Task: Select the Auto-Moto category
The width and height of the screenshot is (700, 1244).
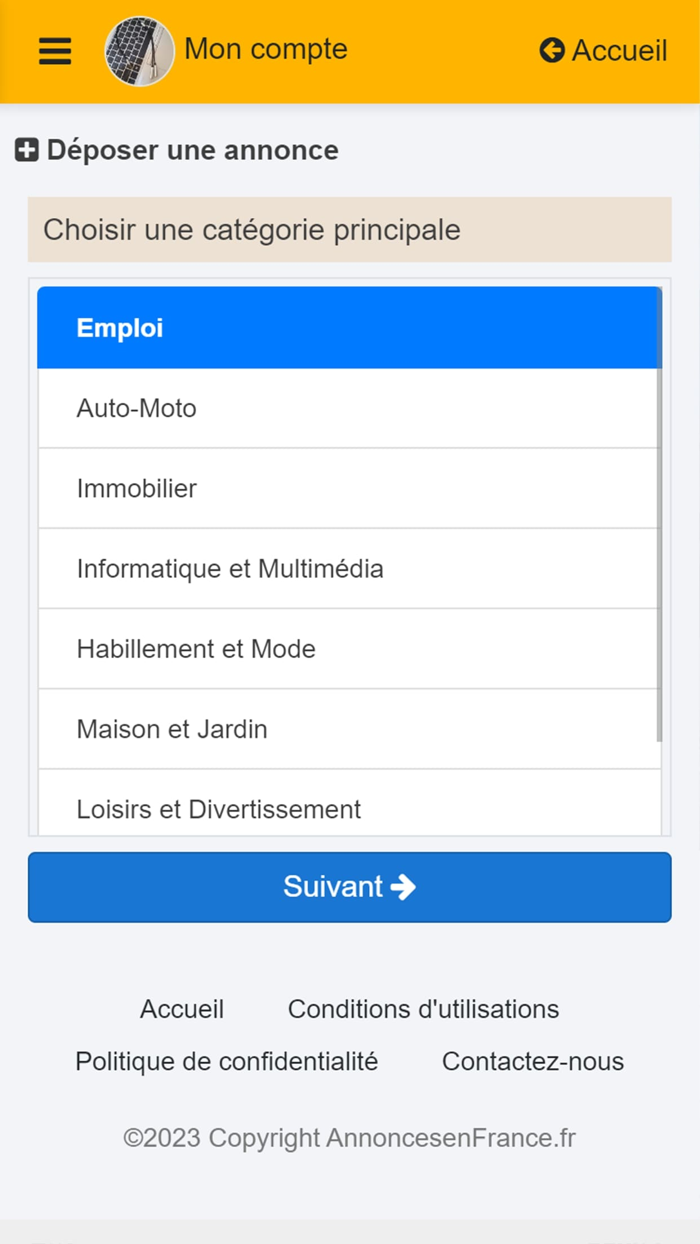Action: pos(349,408)
